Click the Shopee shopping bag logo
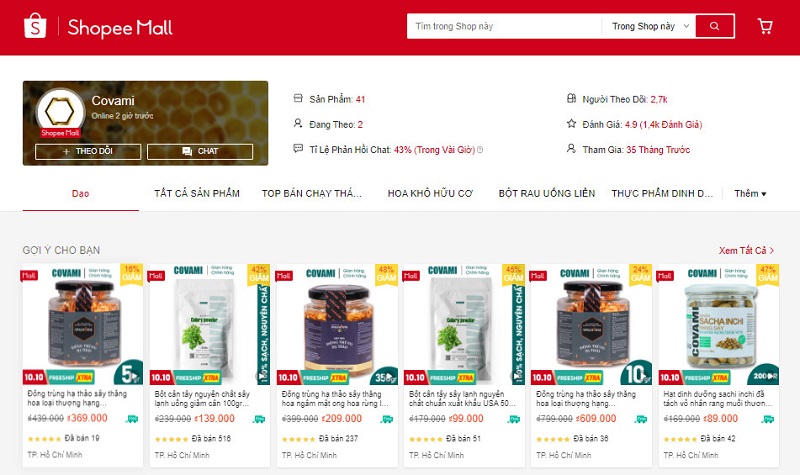 pos(35,26)
